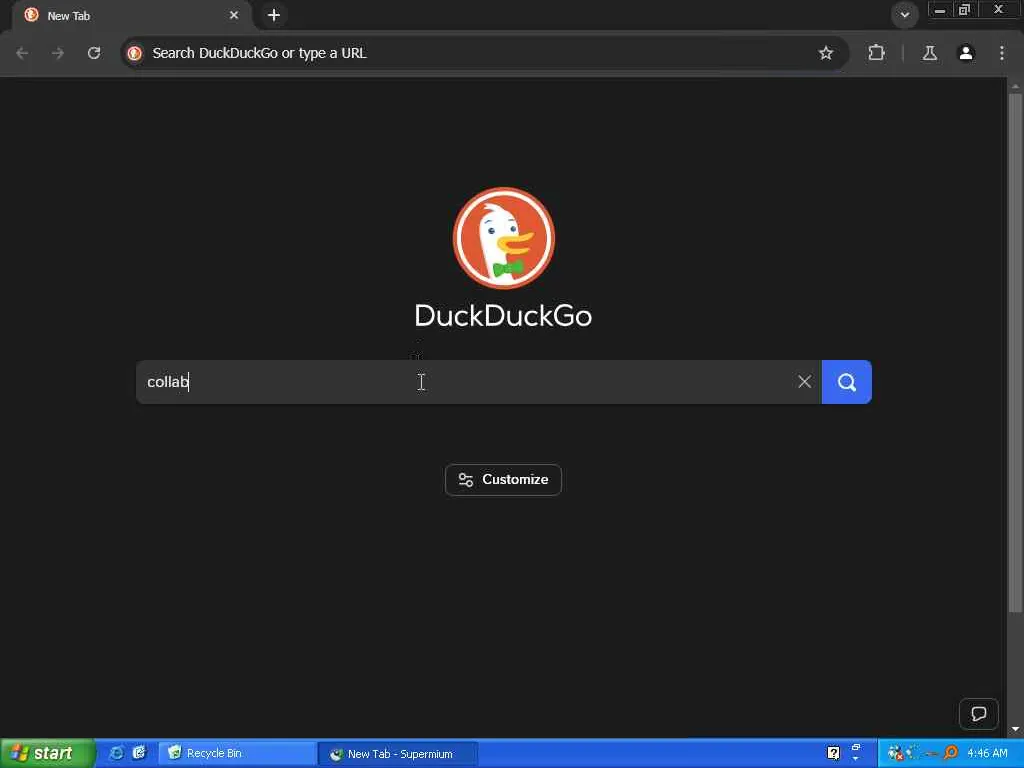Click the tray security alert icon
1024x768 pixels.
coord(894,753)
